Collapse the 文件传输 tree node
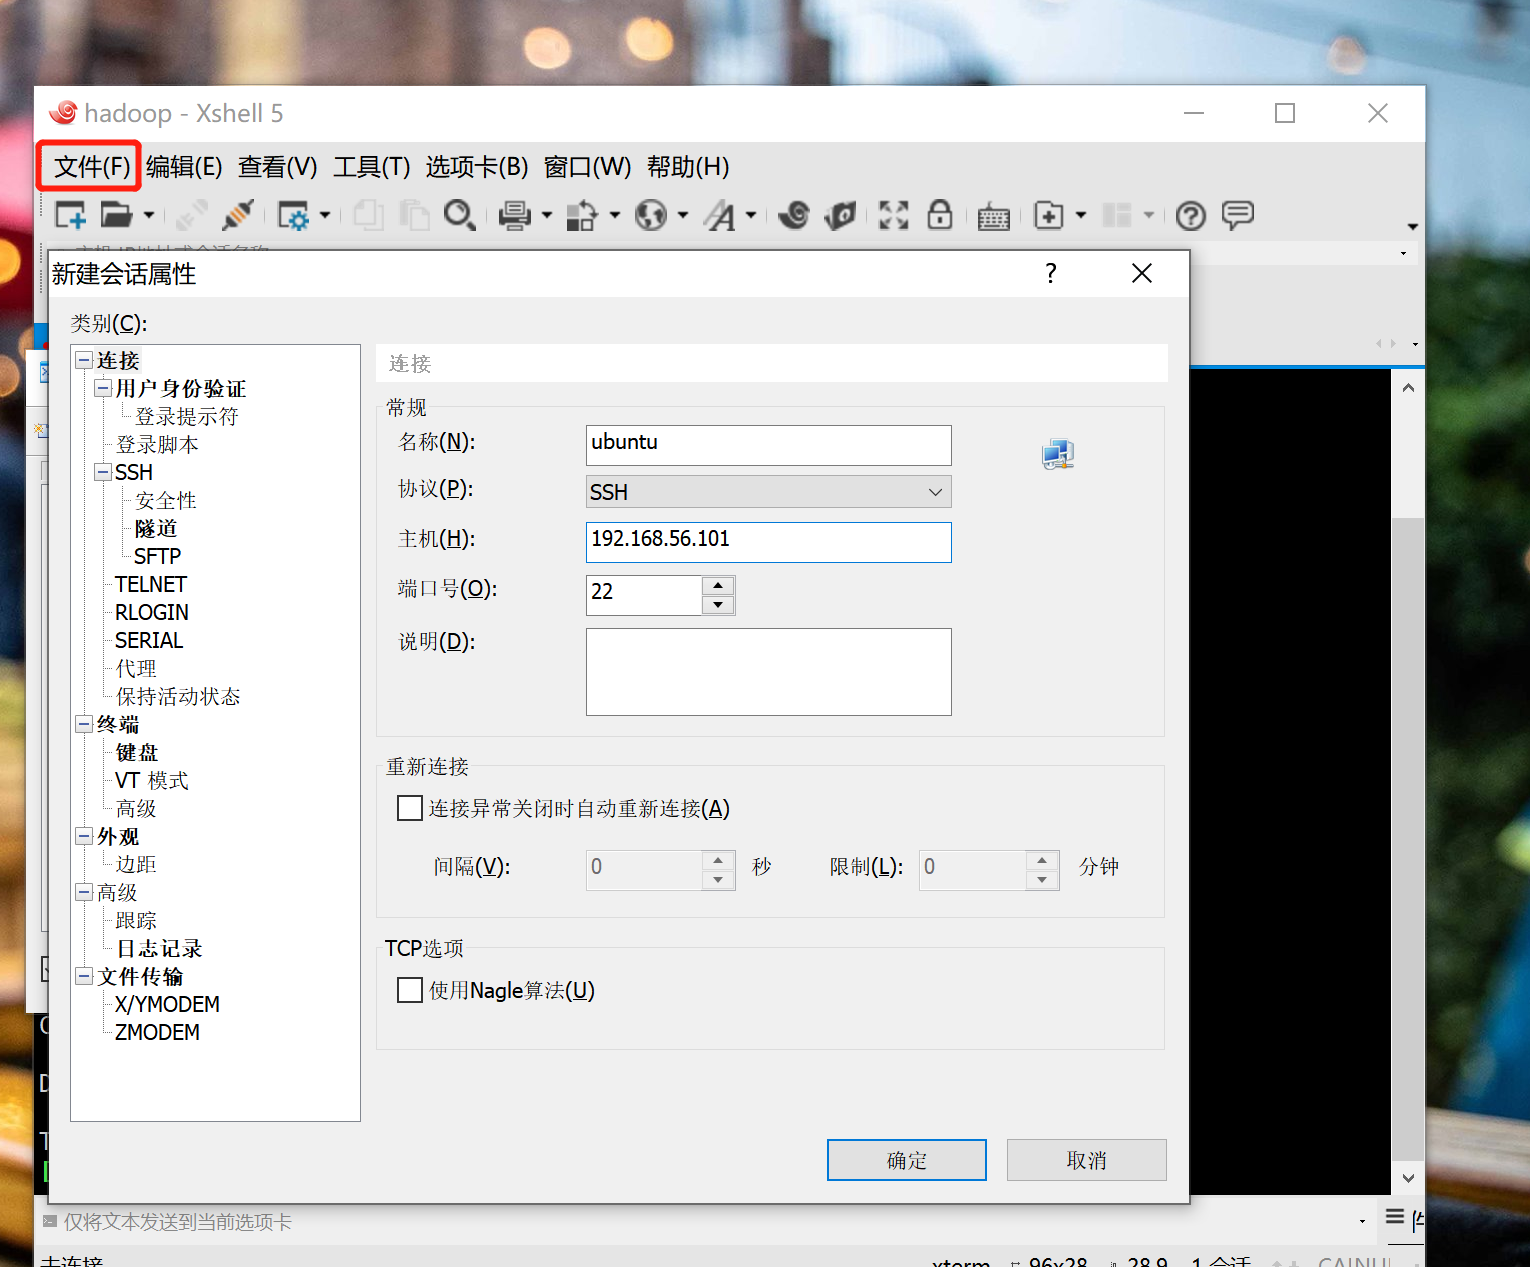1530x1267 pixels. coord(85,976)
